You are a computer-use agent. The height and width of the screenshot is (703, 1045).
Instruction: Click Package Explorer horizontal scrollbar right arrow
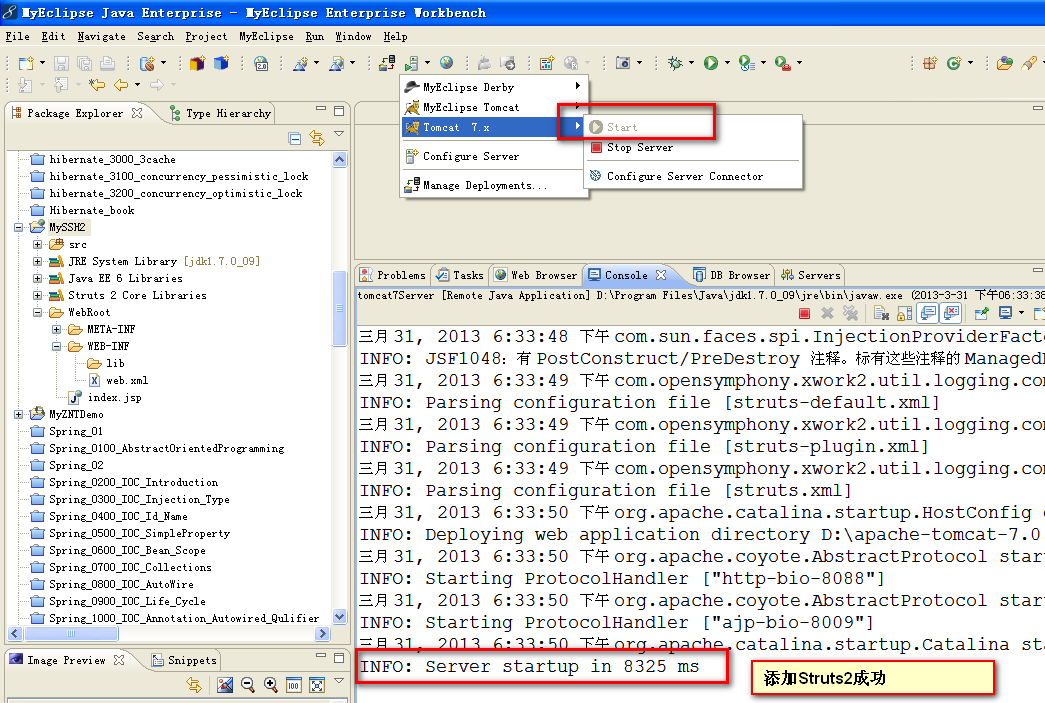pyautogui.click(x=323, y=633)
